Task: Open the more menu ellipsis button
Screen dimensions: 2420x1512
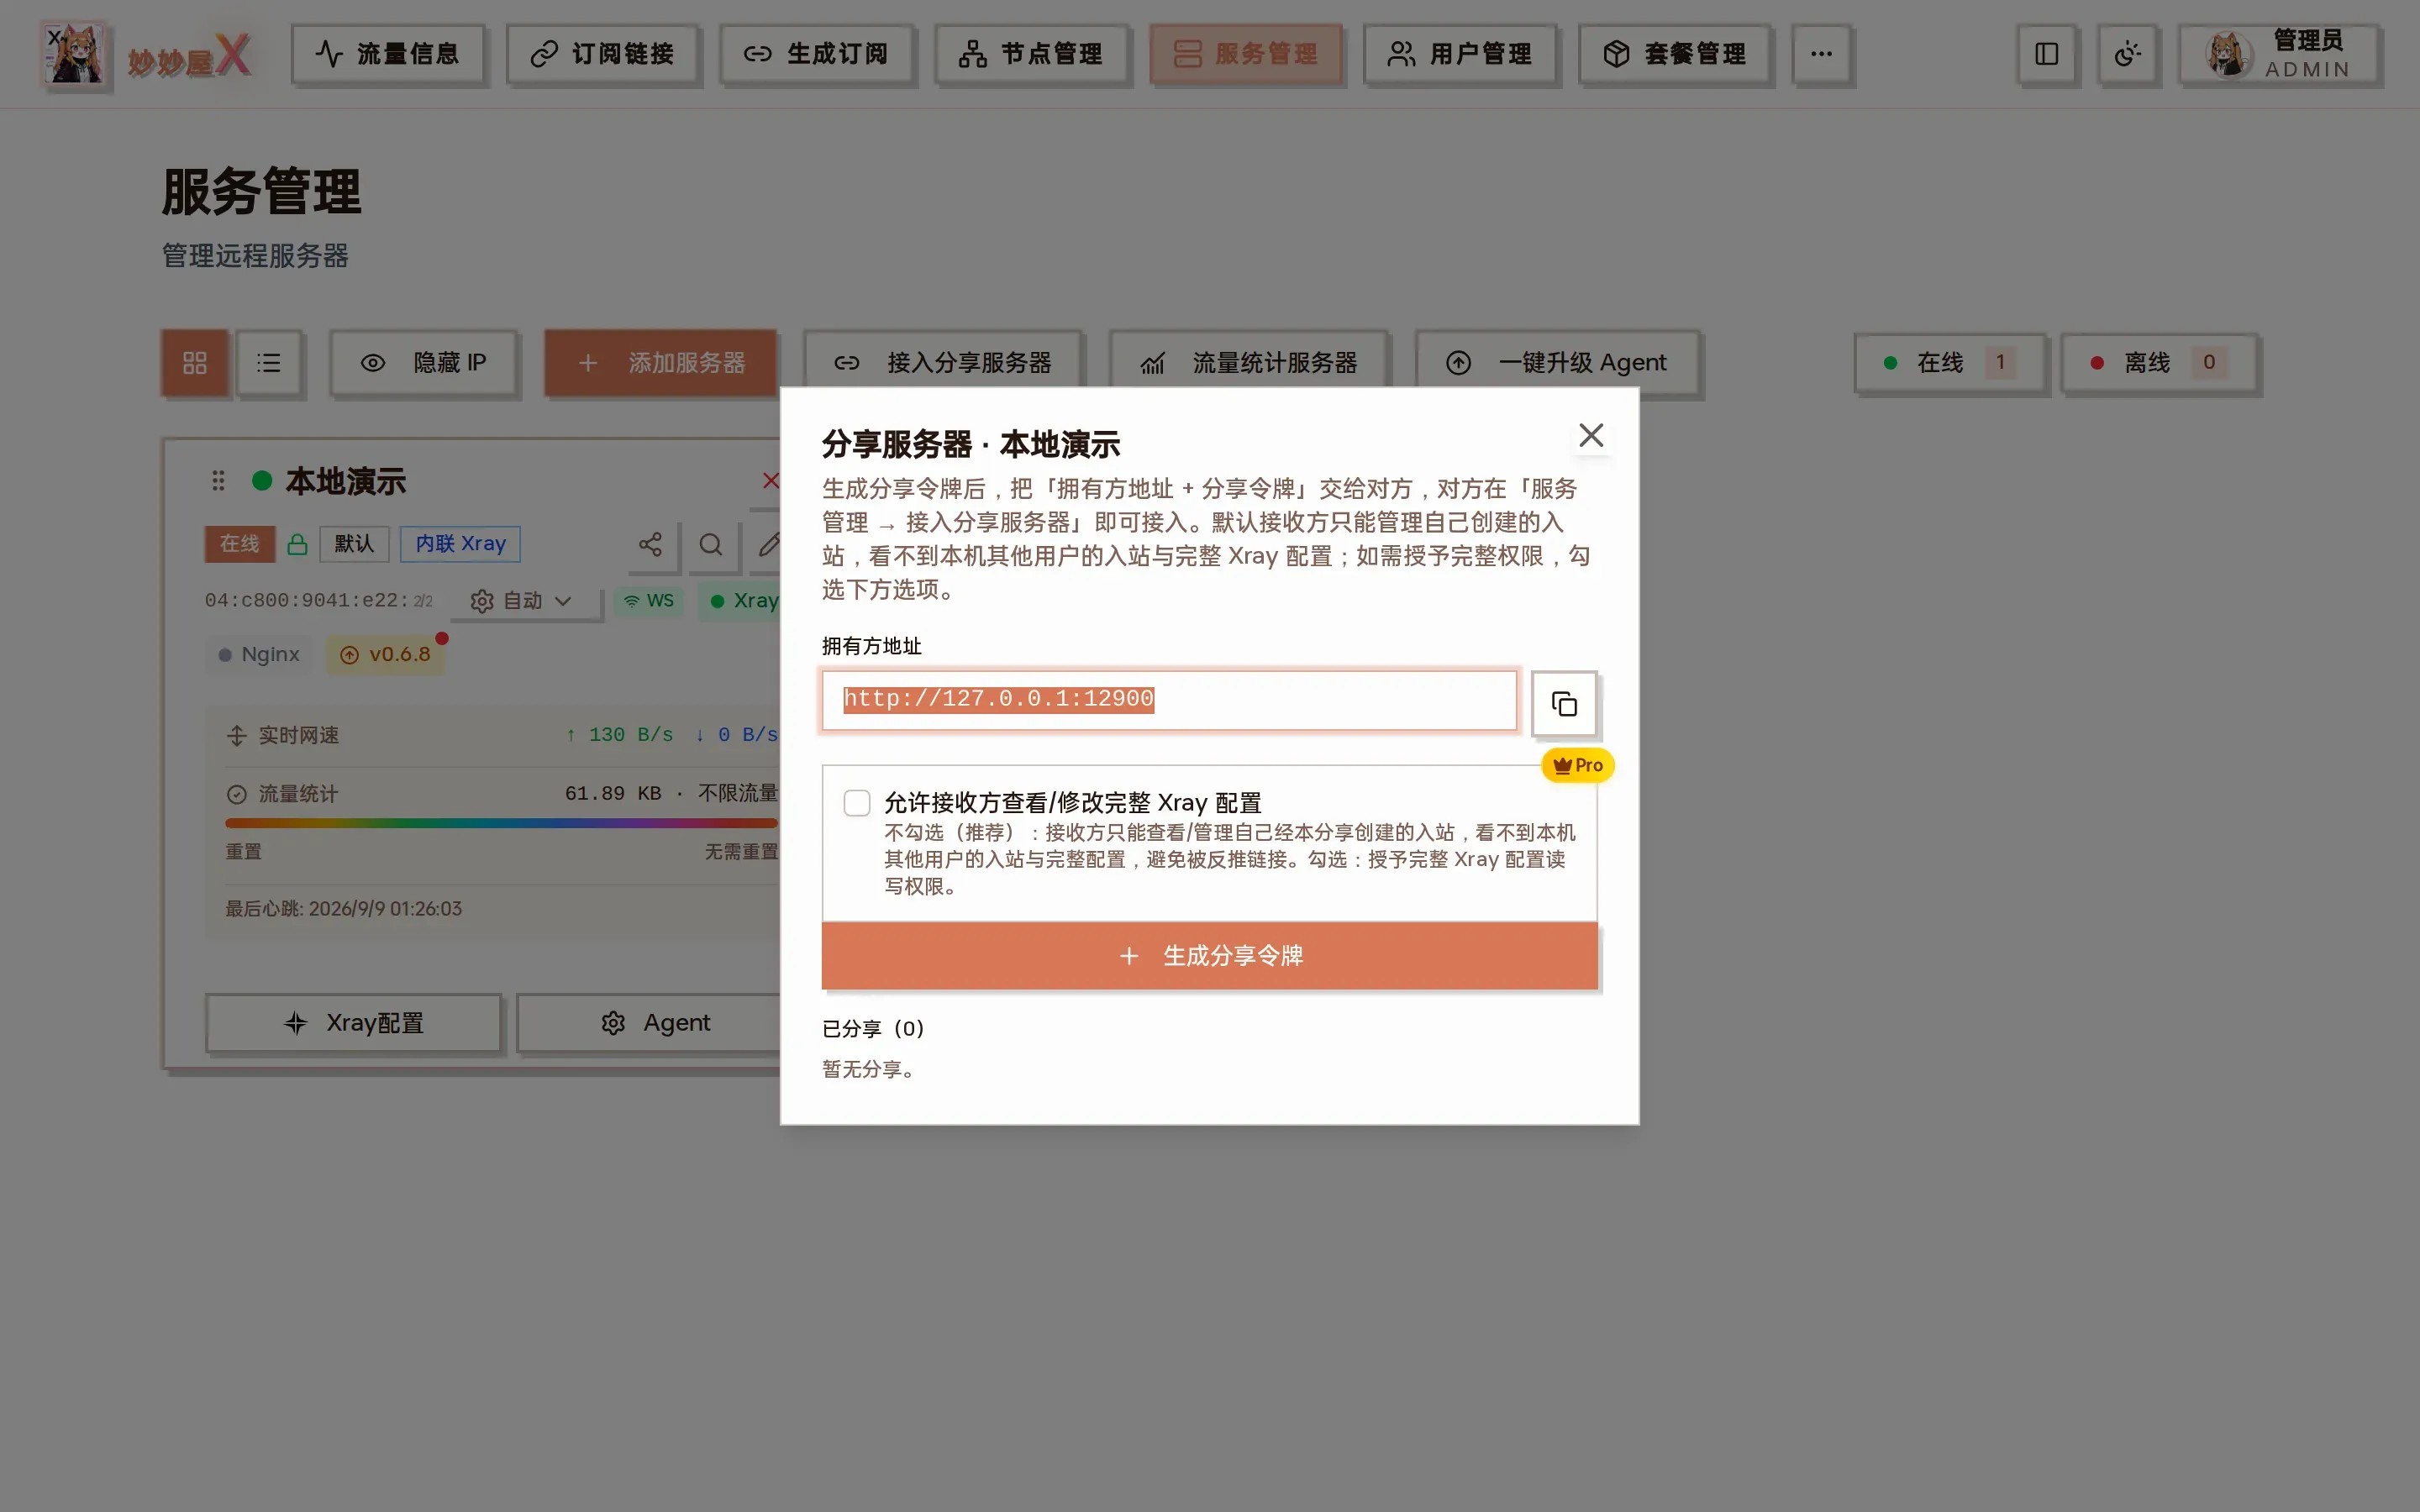Action: [x=1822, y=54]
